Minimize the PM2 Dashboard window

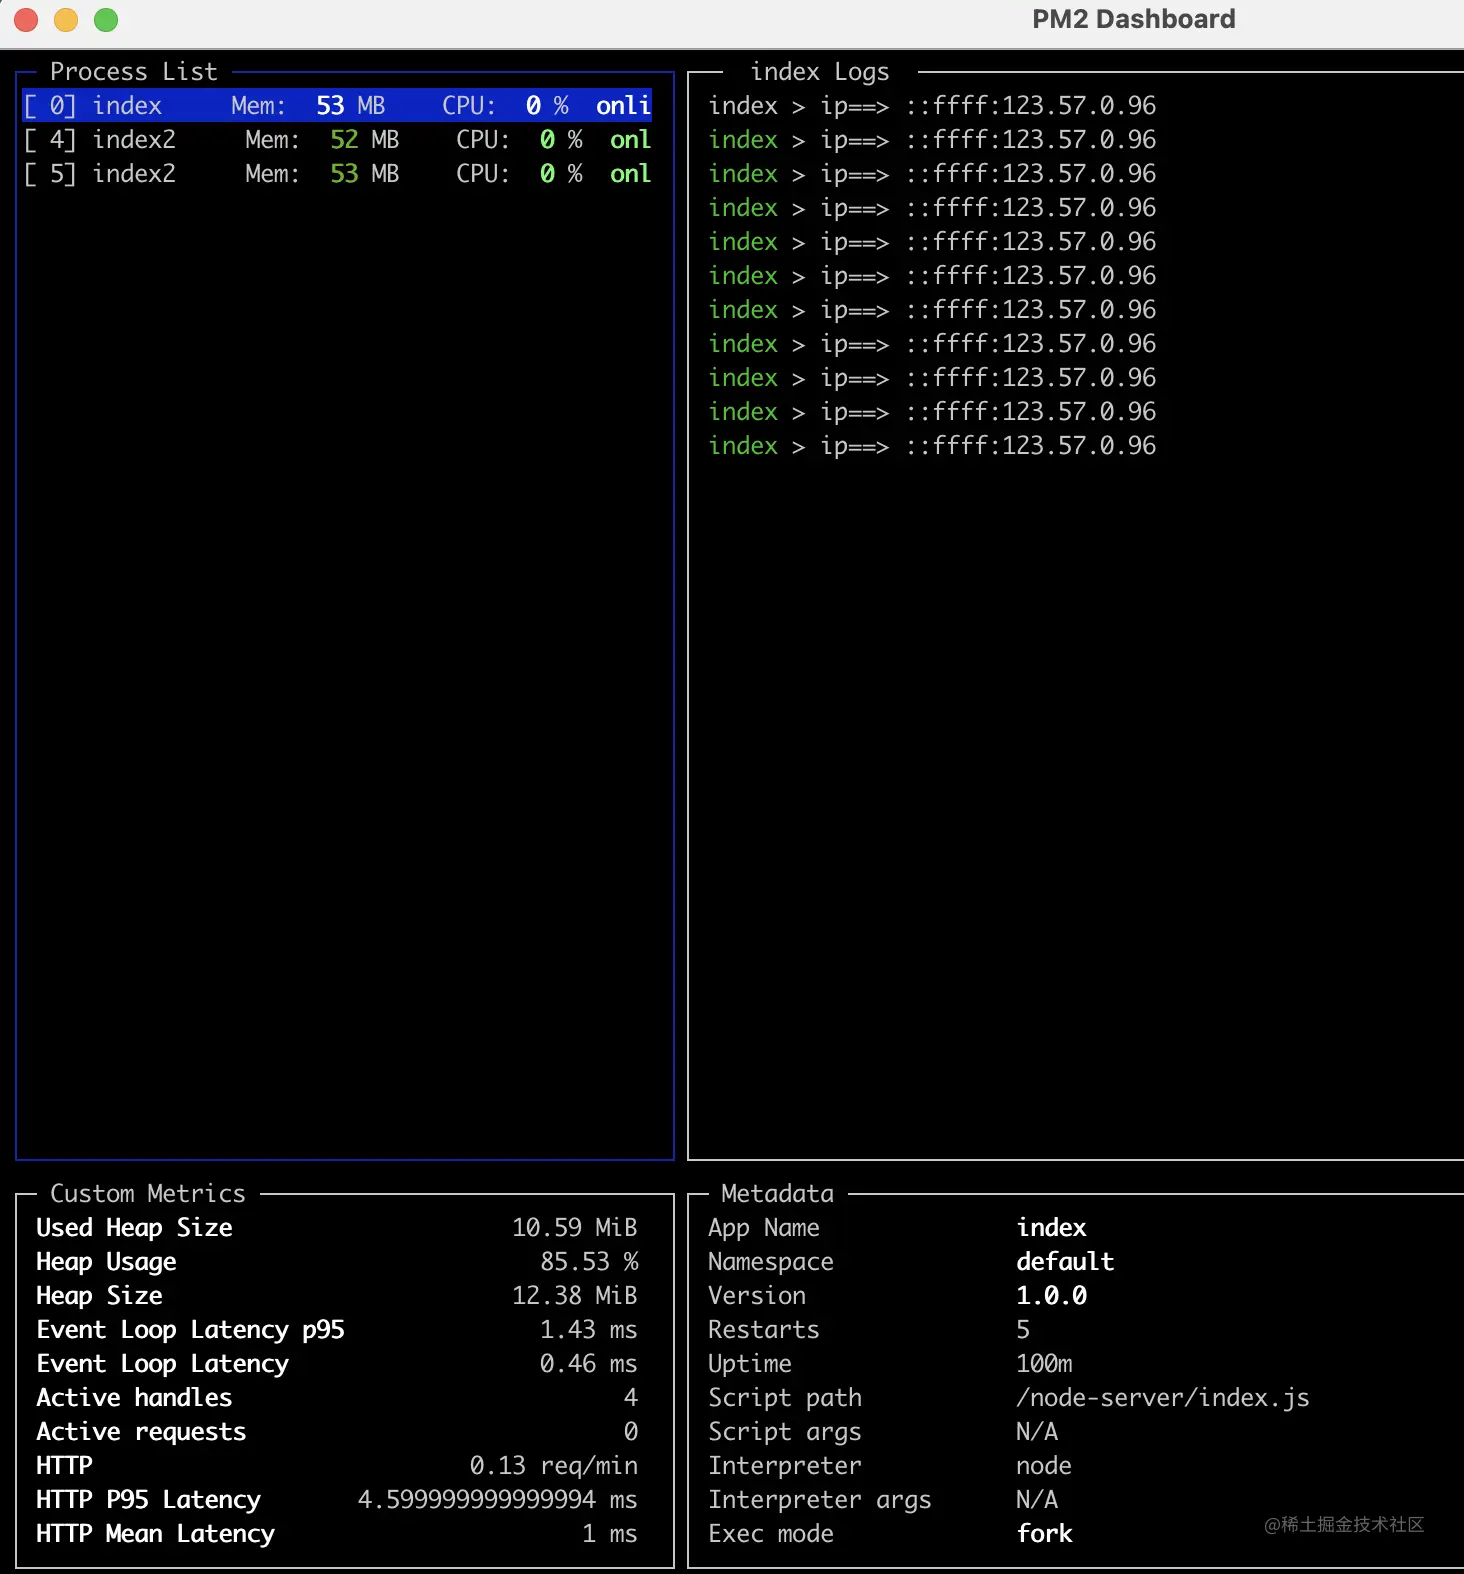click(66, 20)
